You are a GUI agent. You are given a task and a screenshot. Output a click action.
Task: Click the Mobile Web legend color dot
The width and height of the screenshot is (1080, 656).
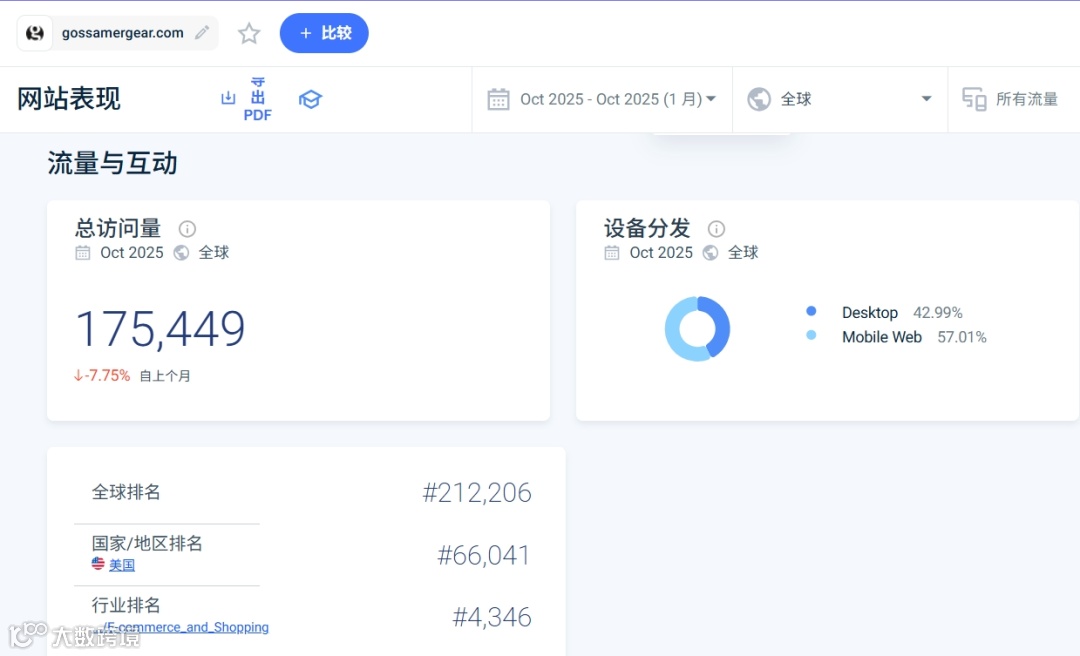click(x=811, y=336)
